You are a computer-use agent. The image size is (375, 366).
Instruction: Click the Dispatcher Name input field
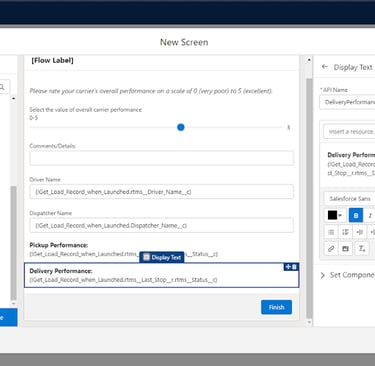pyautogui.click(x=161, y=225)
